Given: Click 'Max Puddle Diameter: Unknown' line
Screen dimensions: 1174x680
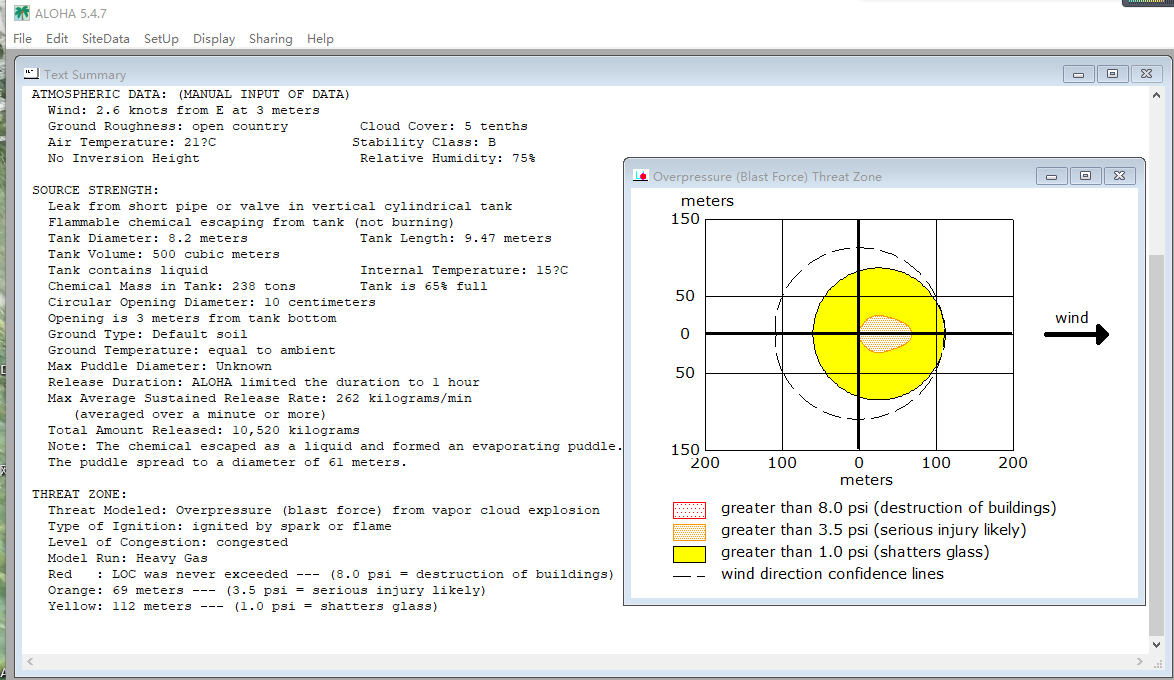Looking at the screenshot, I should pyautogui.click(x=159, y=366).
